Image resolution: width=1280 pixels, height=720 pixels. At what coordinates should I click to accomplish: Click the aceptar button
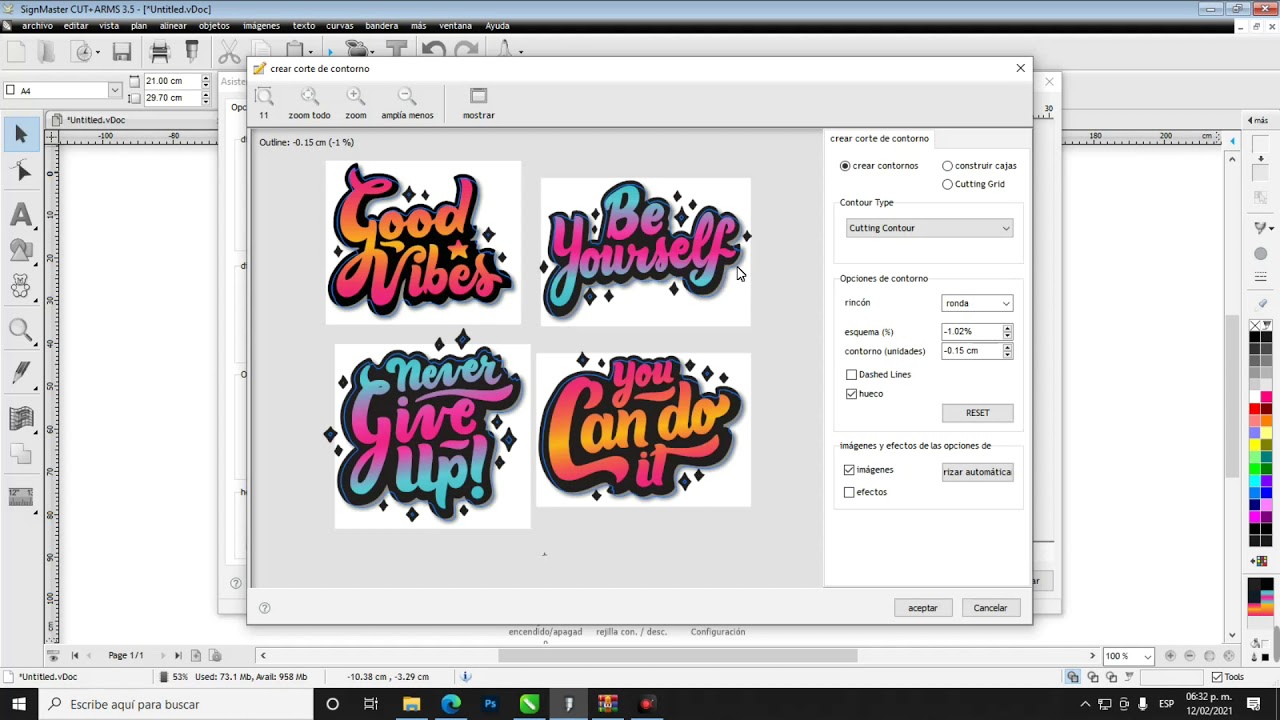click(x=923, y=608)
